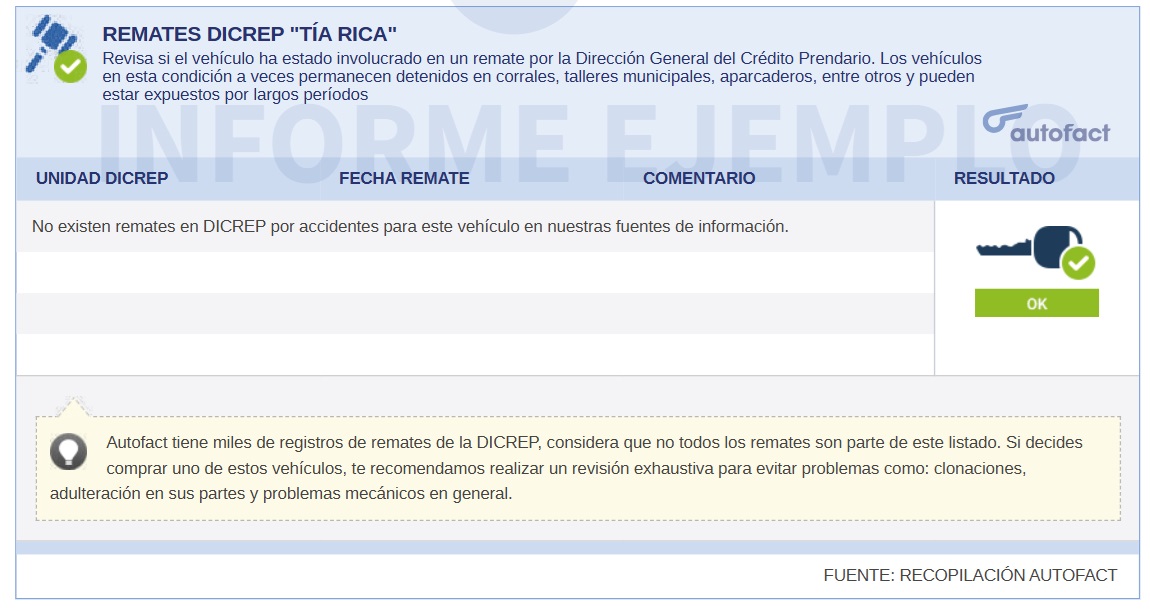Expand the COMENTARIO column header

tap(700, 178)
